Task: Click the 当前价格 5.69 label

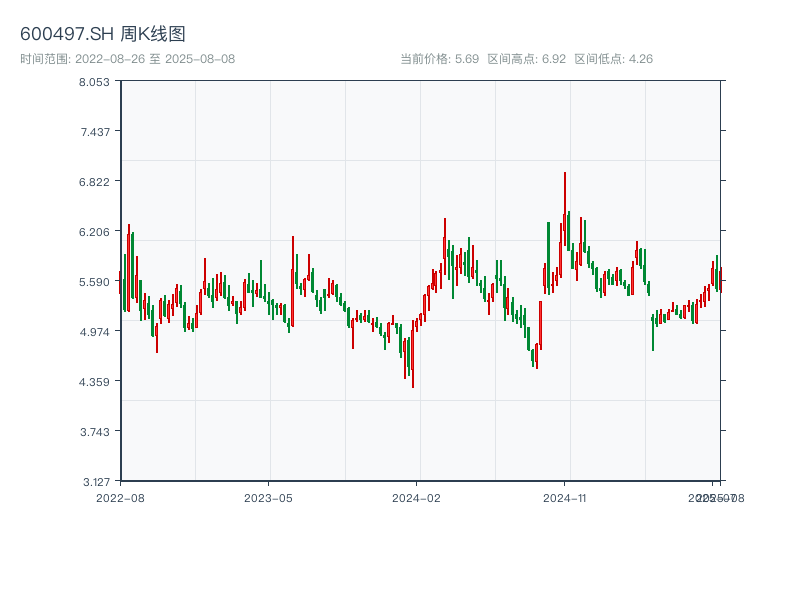Action: [x=439, y=59]
